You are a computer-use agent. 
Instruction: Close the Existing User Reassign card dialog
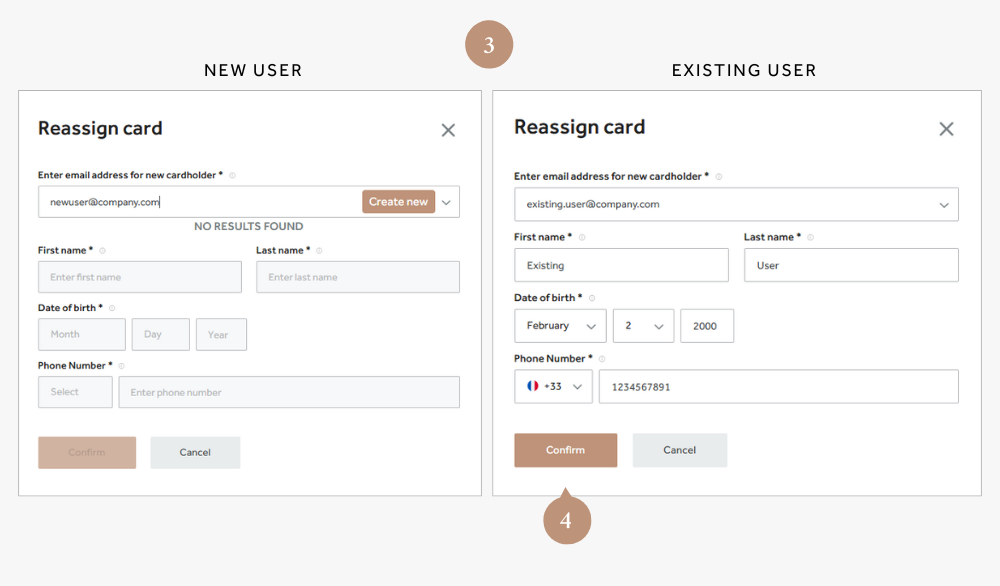click(x=946, y=129)
